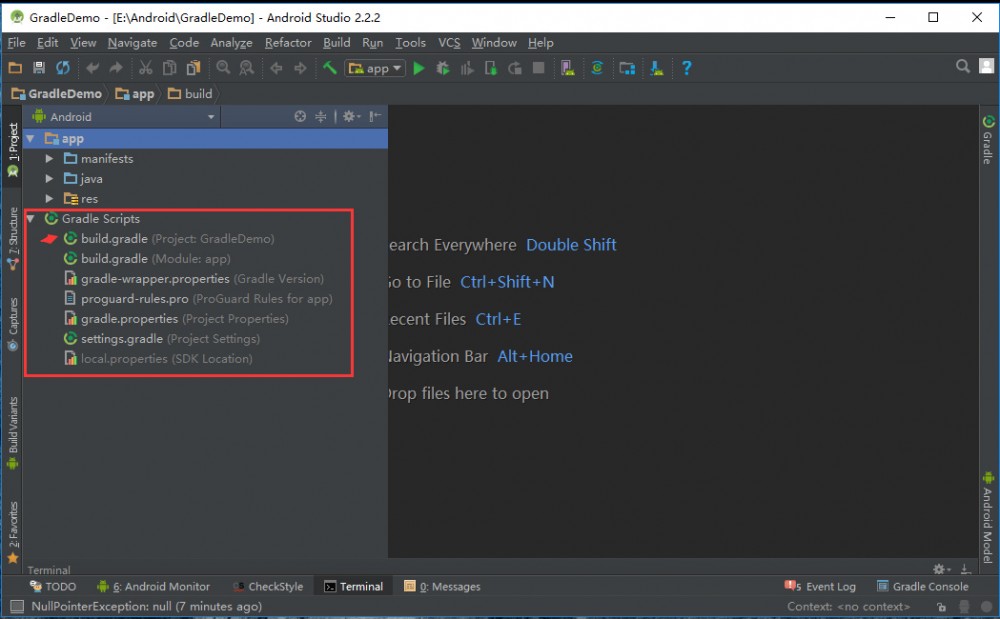1000x619 pixels.
Task: Click the Synchronize refresh icon
Action: point(62,68)
